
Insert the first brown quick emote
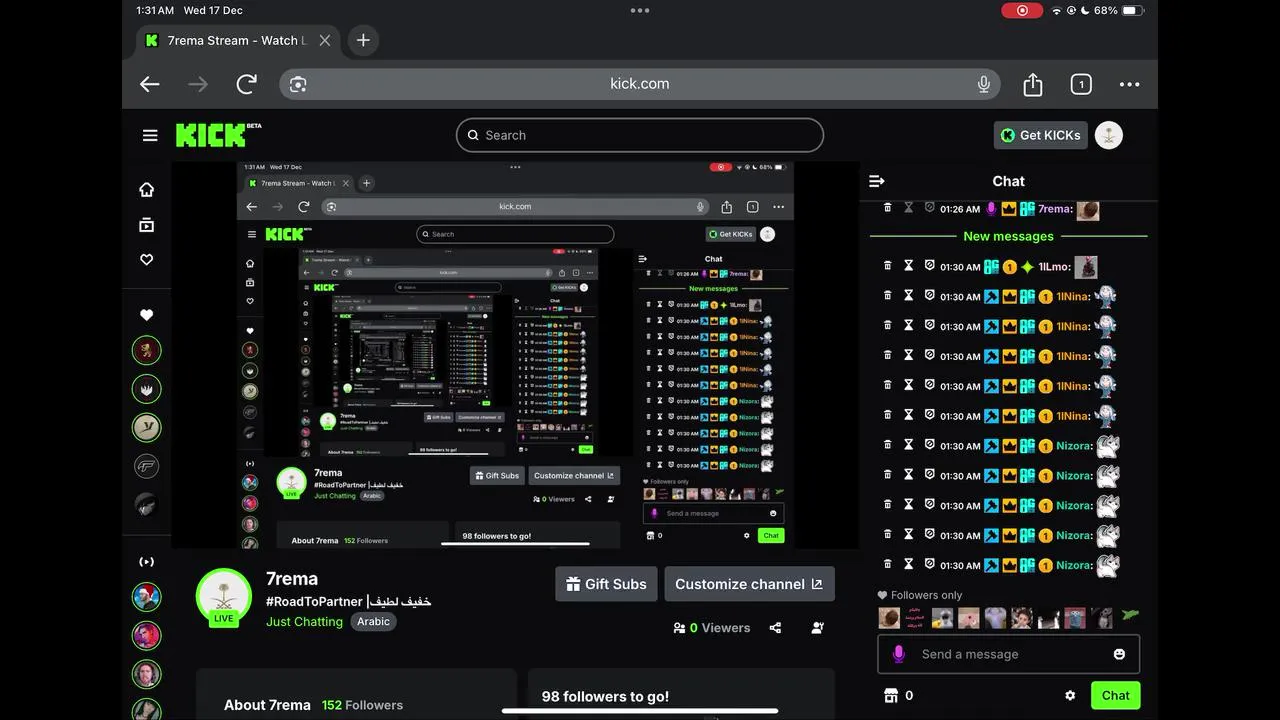[x=889, y=618]
